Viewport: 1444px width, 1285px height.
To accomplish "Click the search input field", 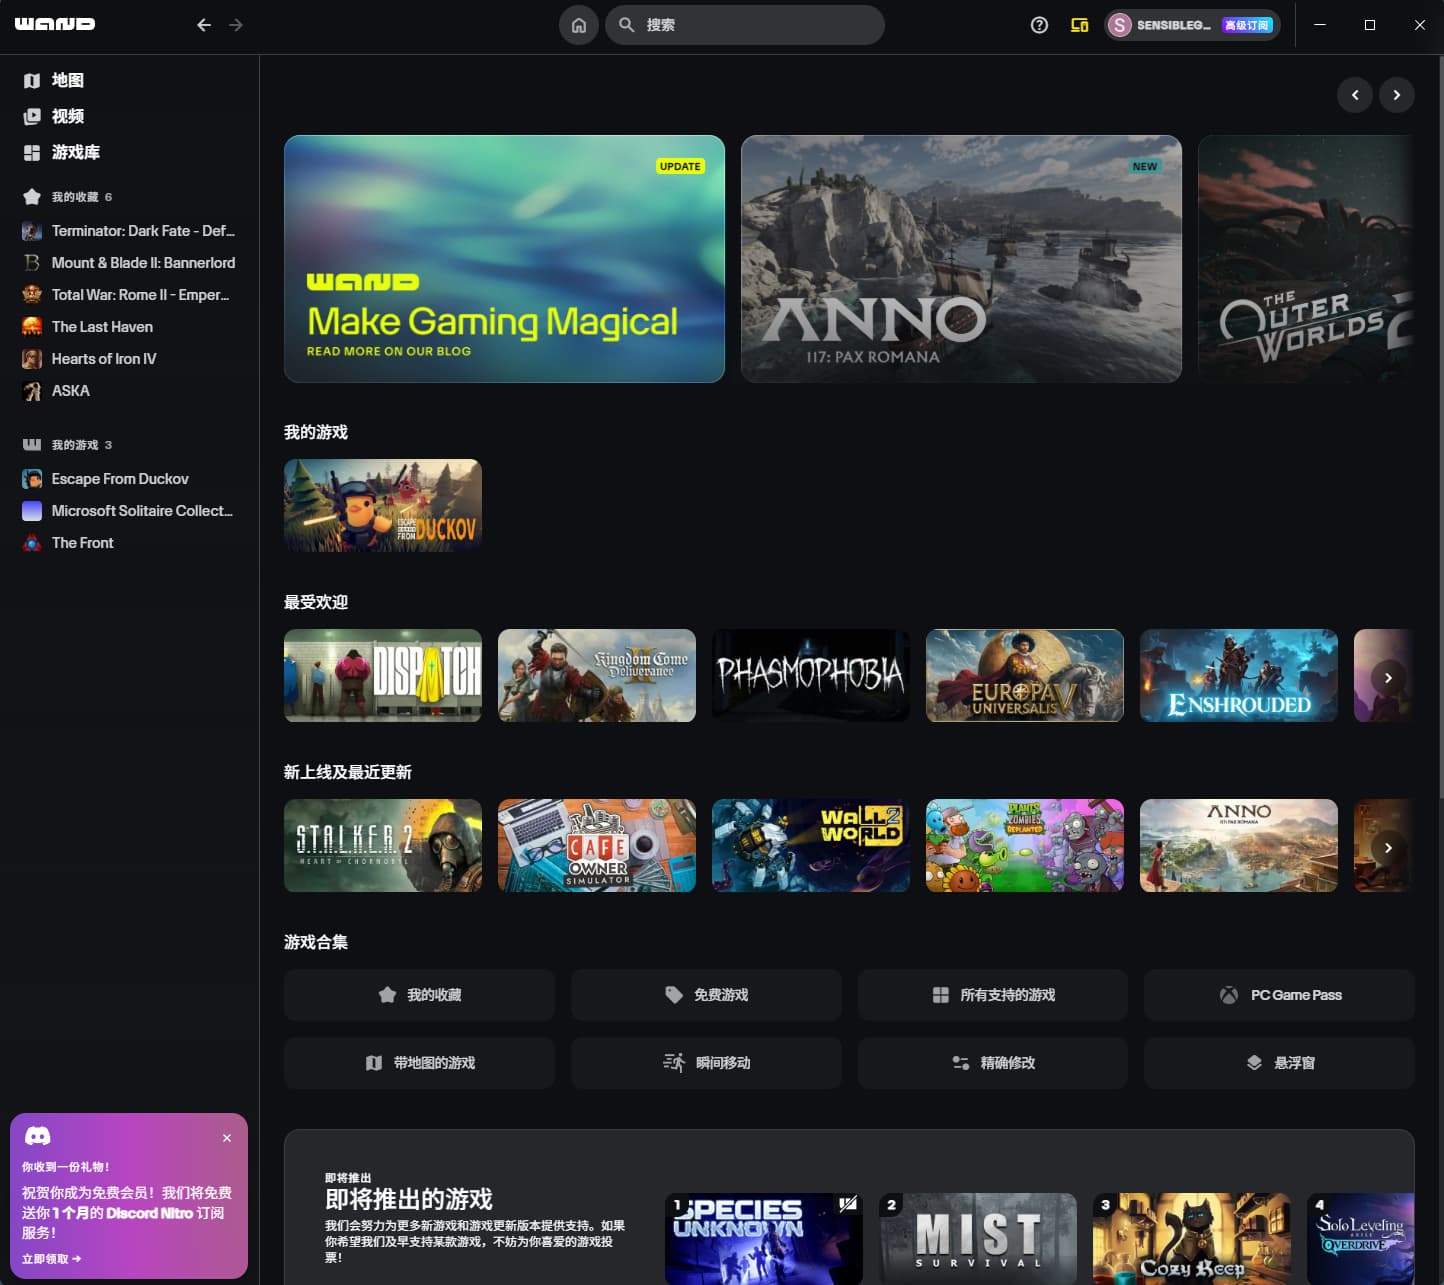I will pyautogui.click(x=755, y=25).
